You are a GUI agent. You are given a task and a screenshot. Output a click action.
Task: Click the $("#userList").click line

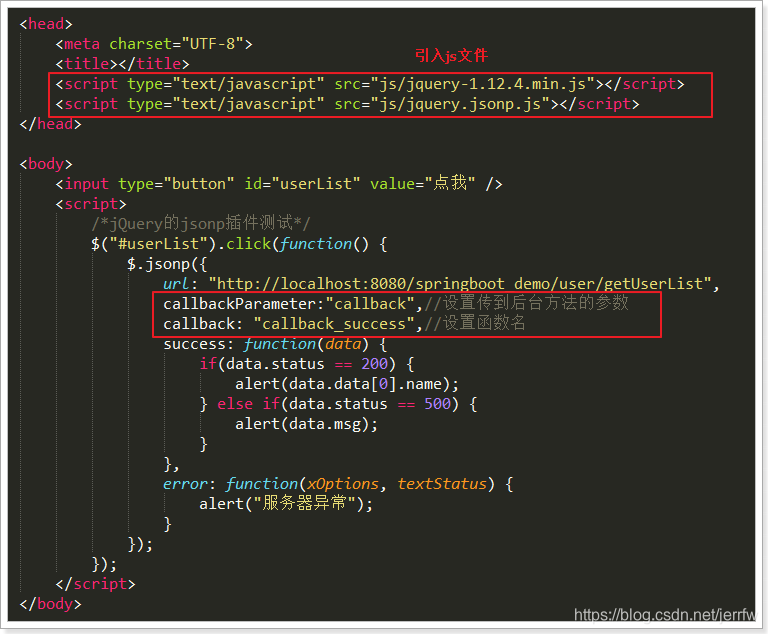pos(239,244)
